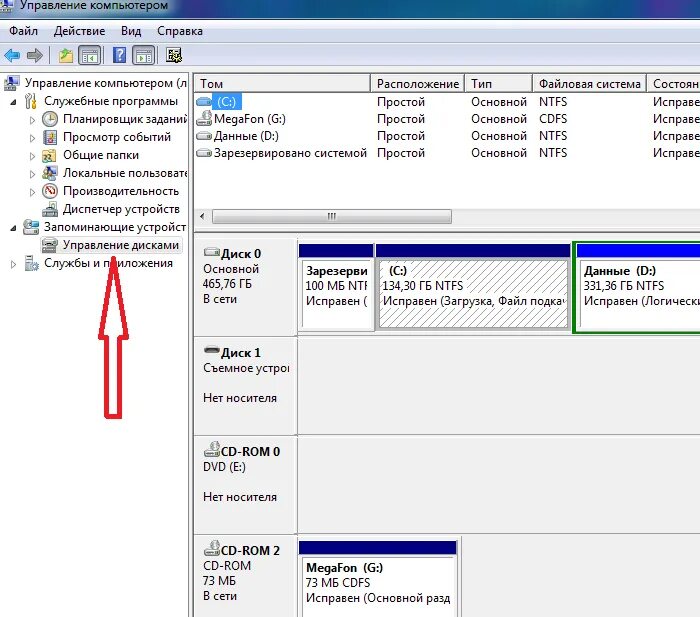
Task: Open the Файл menu
Action: tap(23, 31)
